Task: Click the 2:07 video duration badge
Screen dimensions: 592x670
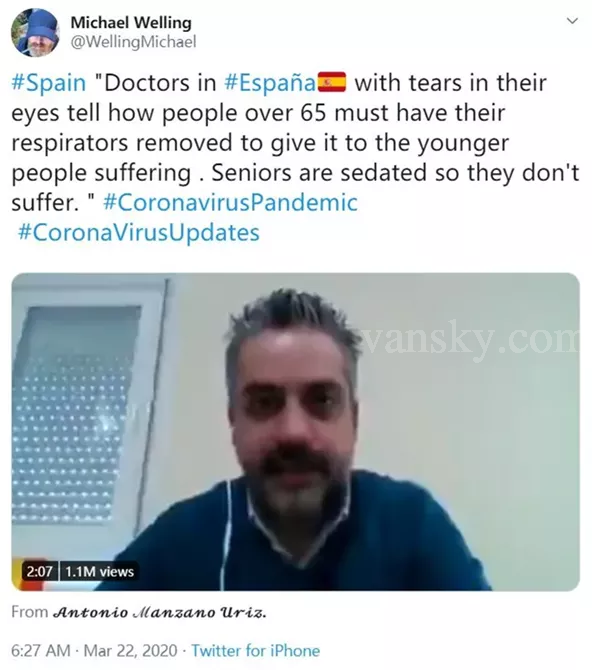Action: click(x=39, y=571)
